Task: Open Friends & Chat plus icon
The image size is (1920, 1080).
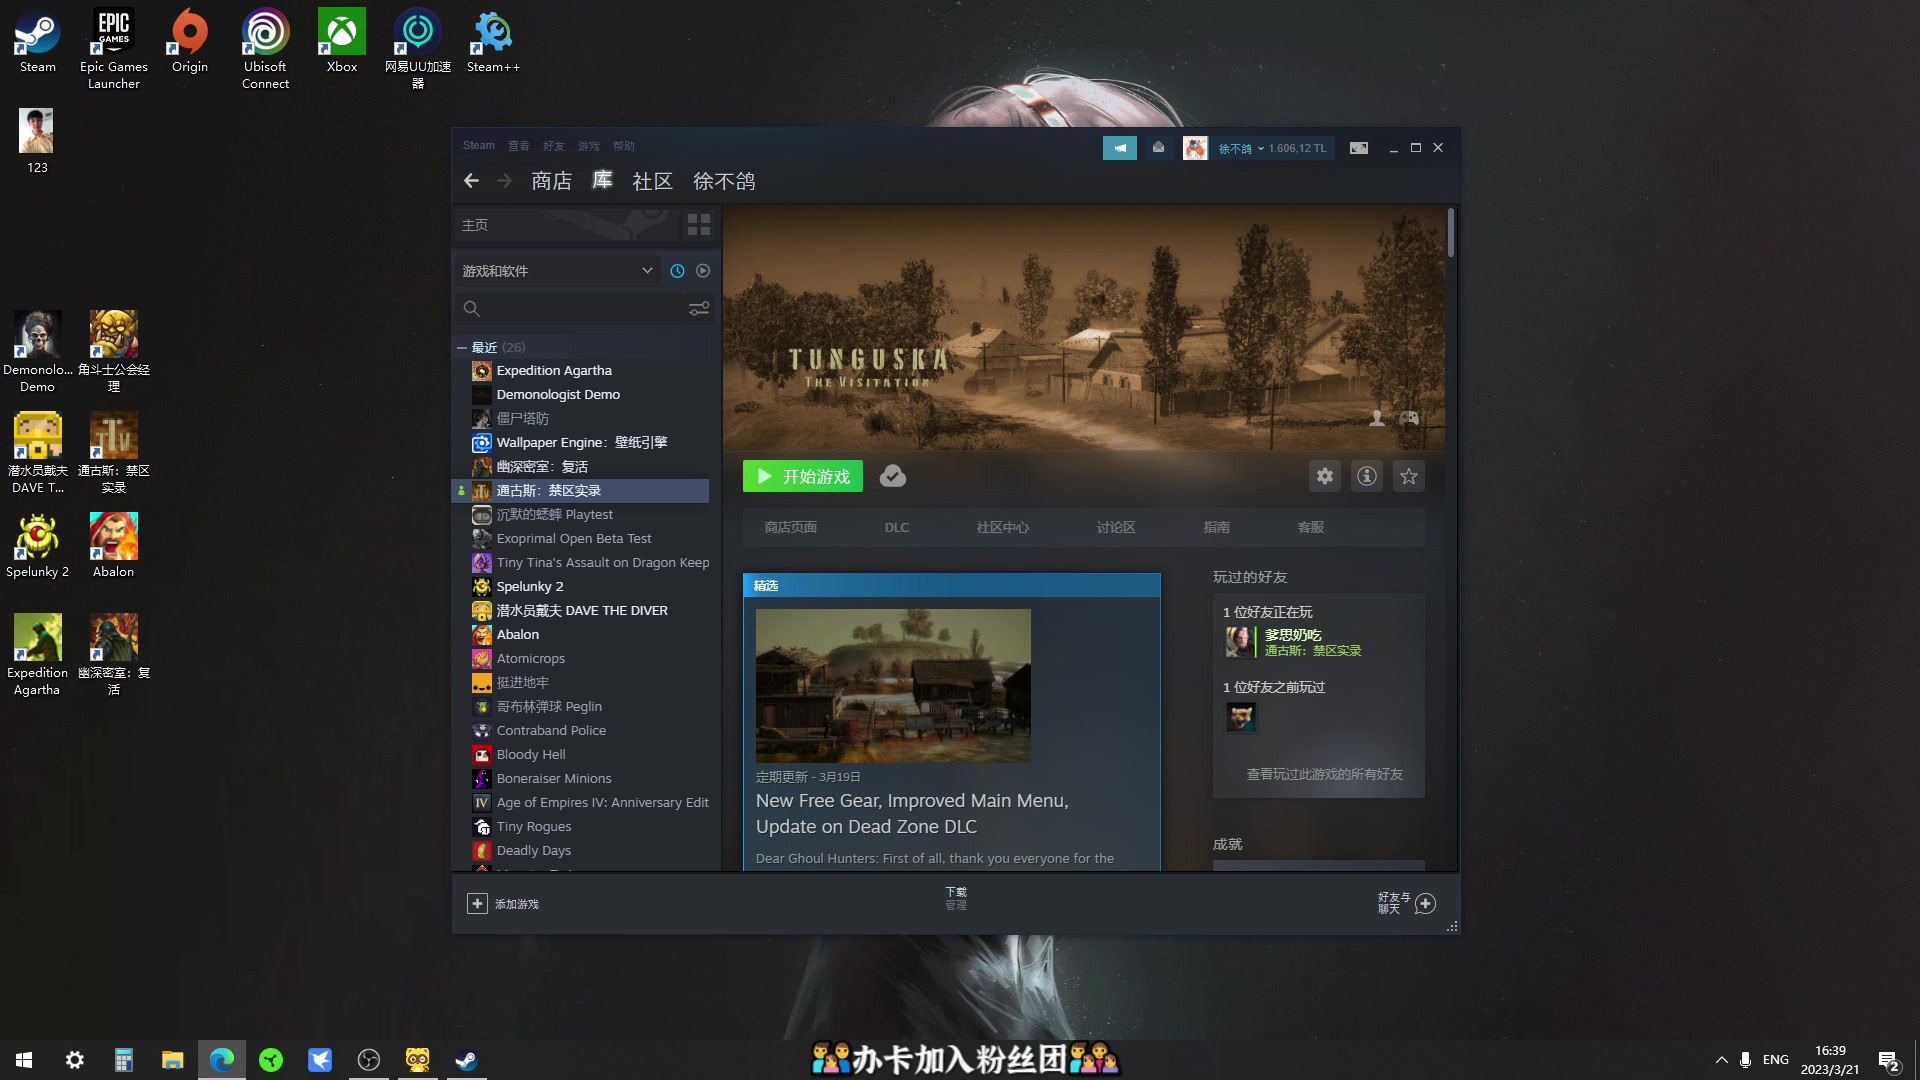Action: (1426, 903)
